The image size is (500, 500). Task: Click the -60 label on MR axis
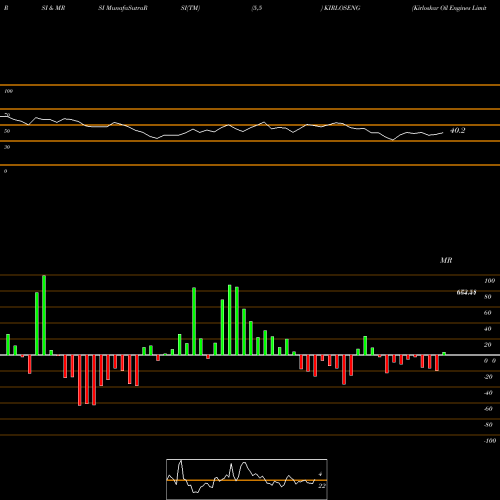pyautogui.click(x=488, y=409)
